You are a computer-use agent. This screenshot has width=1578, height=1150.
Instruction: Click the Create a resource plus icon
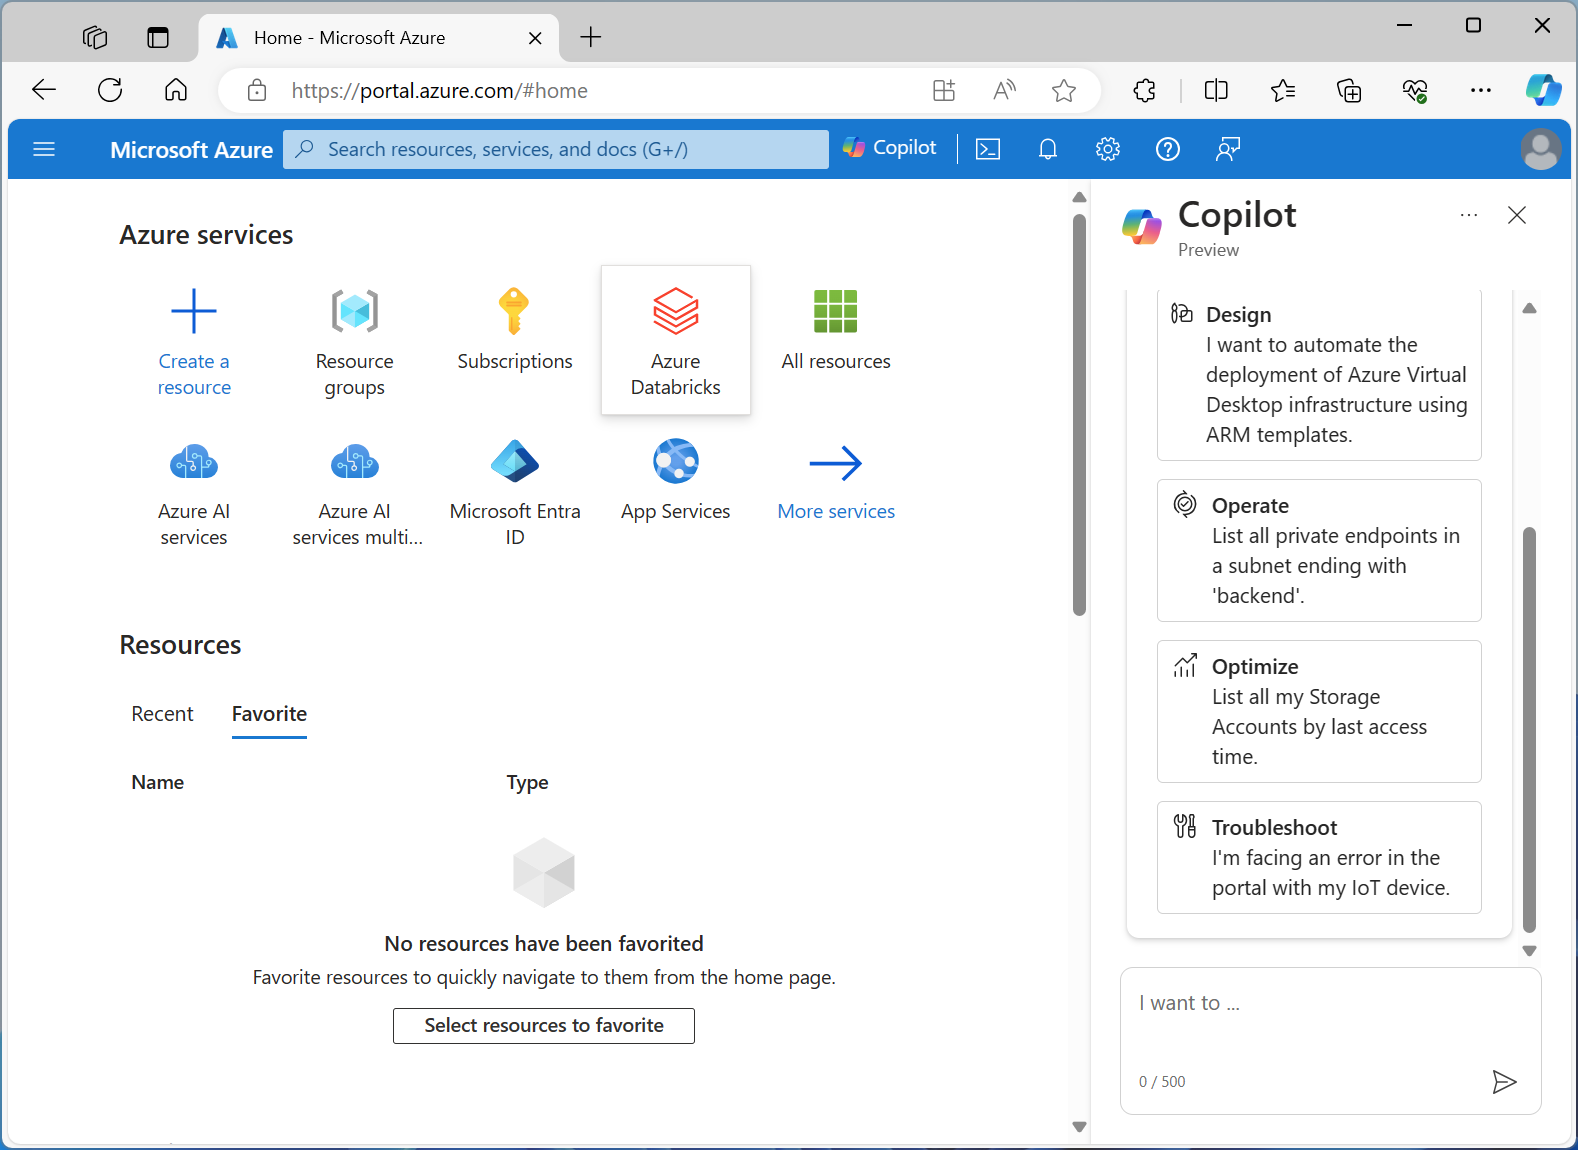tap(194, 311)
